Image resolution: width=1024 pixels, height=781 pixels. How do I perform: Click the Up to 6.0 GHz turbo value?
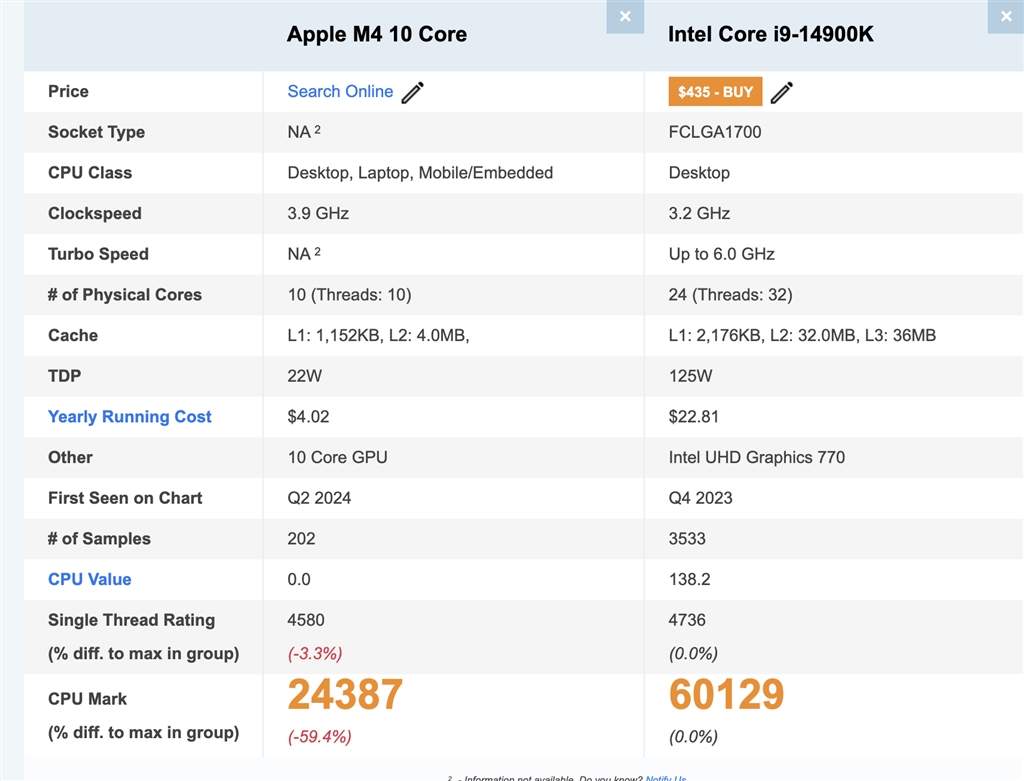point(722,254)
